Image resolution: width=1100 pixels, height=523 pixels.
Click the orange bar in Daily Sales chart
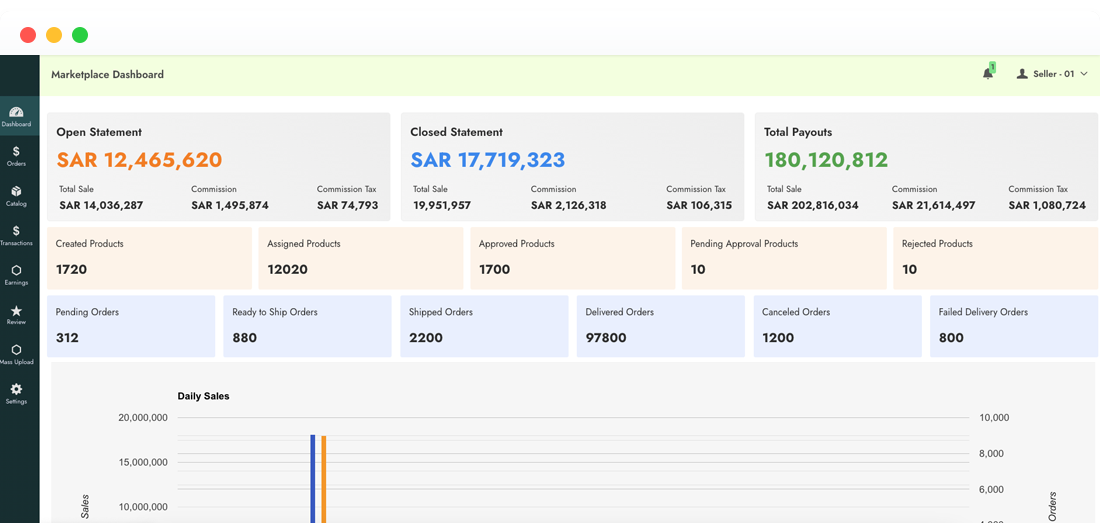[x=324, y=479]
